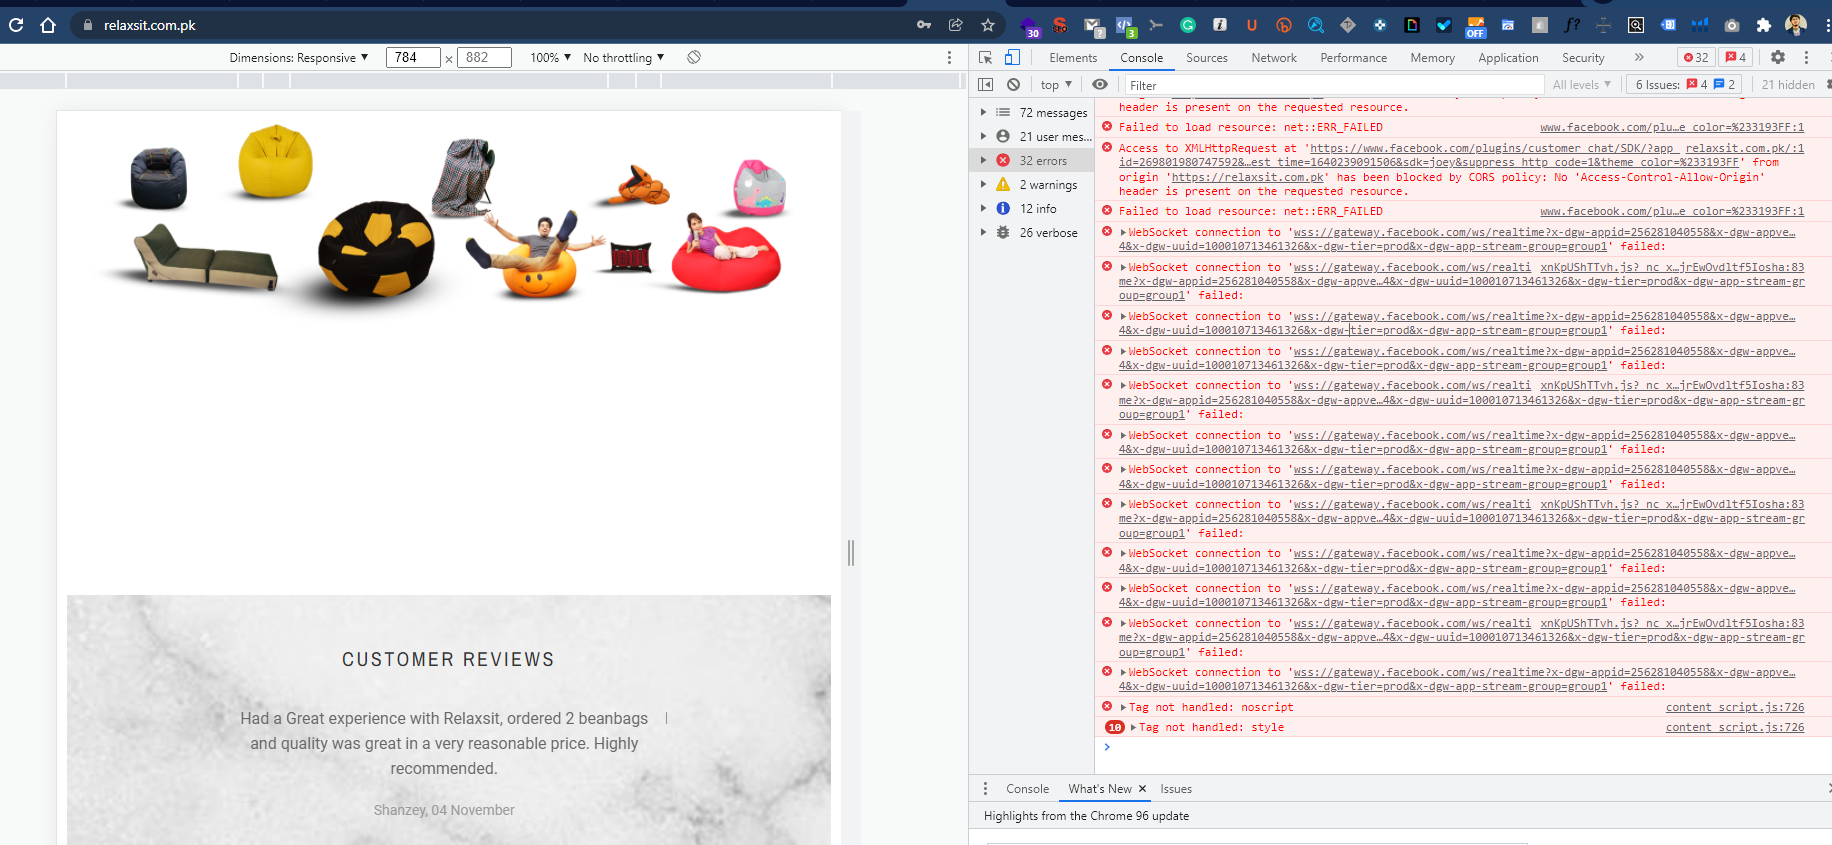Open the Chrome profile avatar

(x=1796, y=25)
